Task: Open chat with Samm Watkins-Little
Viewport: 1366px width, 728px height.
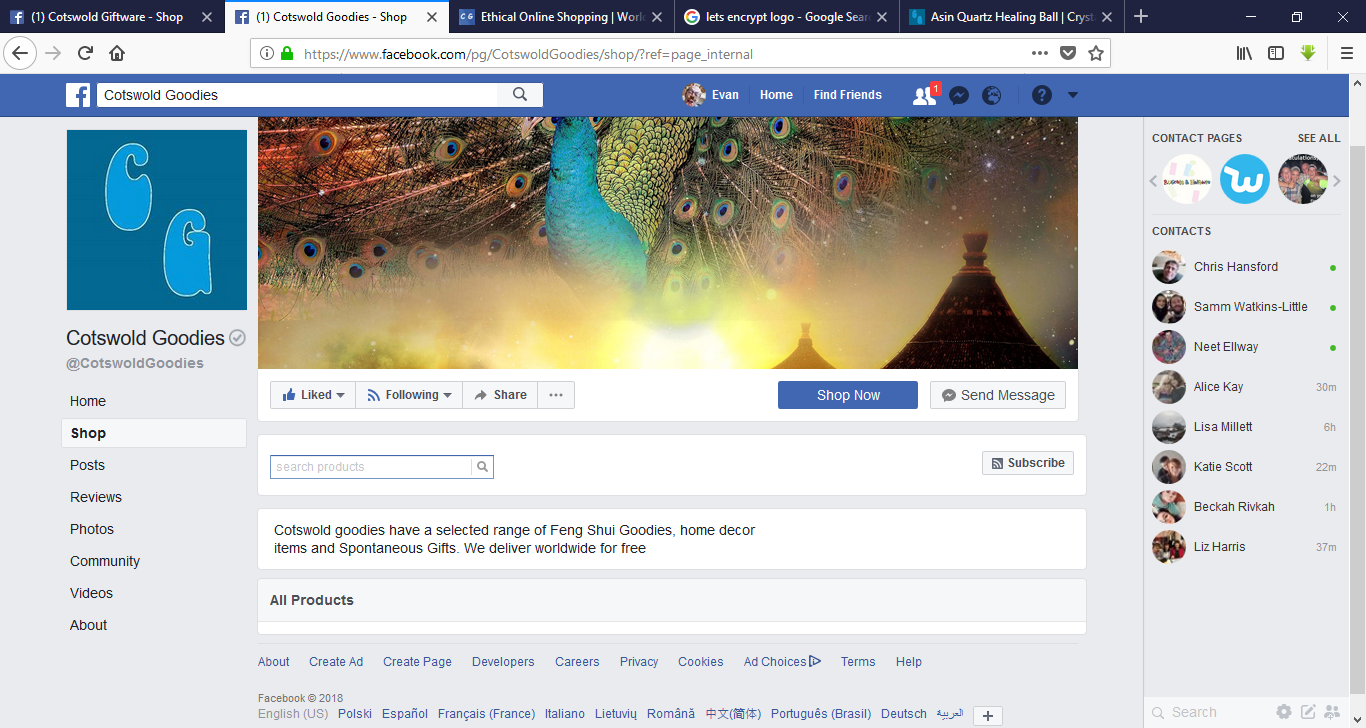Action: pos(1244,307)
